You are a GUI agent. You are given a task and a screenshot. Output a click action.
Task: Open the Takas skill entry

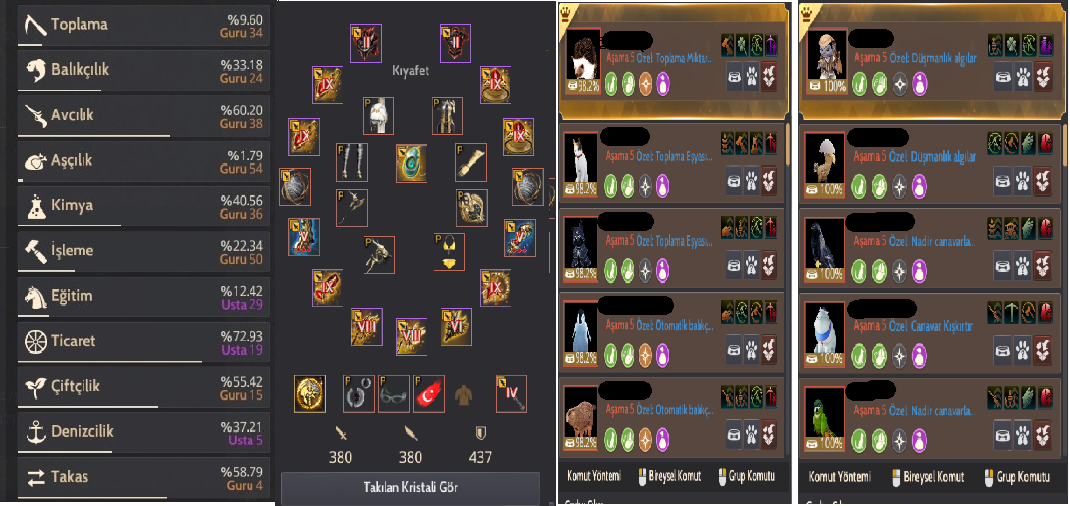[x=143, y=477]
